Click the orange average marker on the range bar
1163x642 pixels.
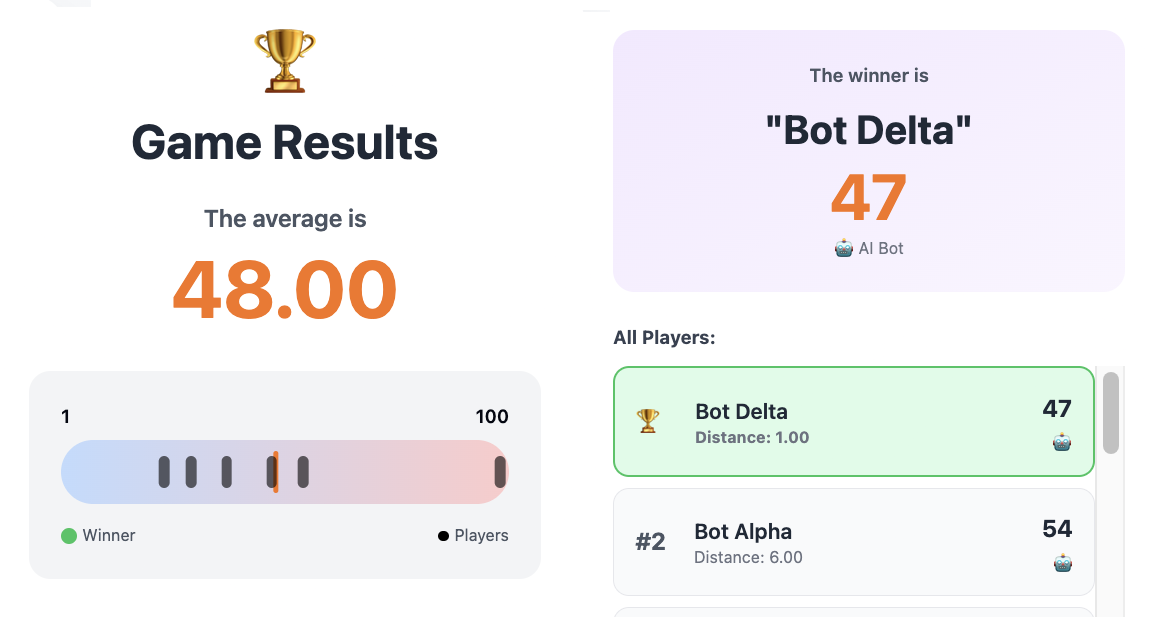point(276,472)
